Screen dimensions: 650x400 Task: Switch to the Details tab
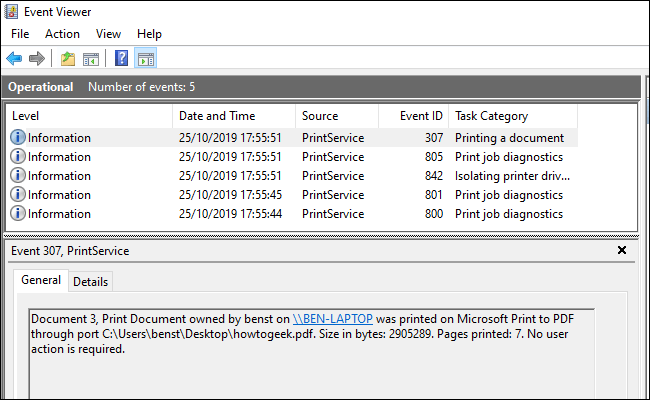point(91,282)
